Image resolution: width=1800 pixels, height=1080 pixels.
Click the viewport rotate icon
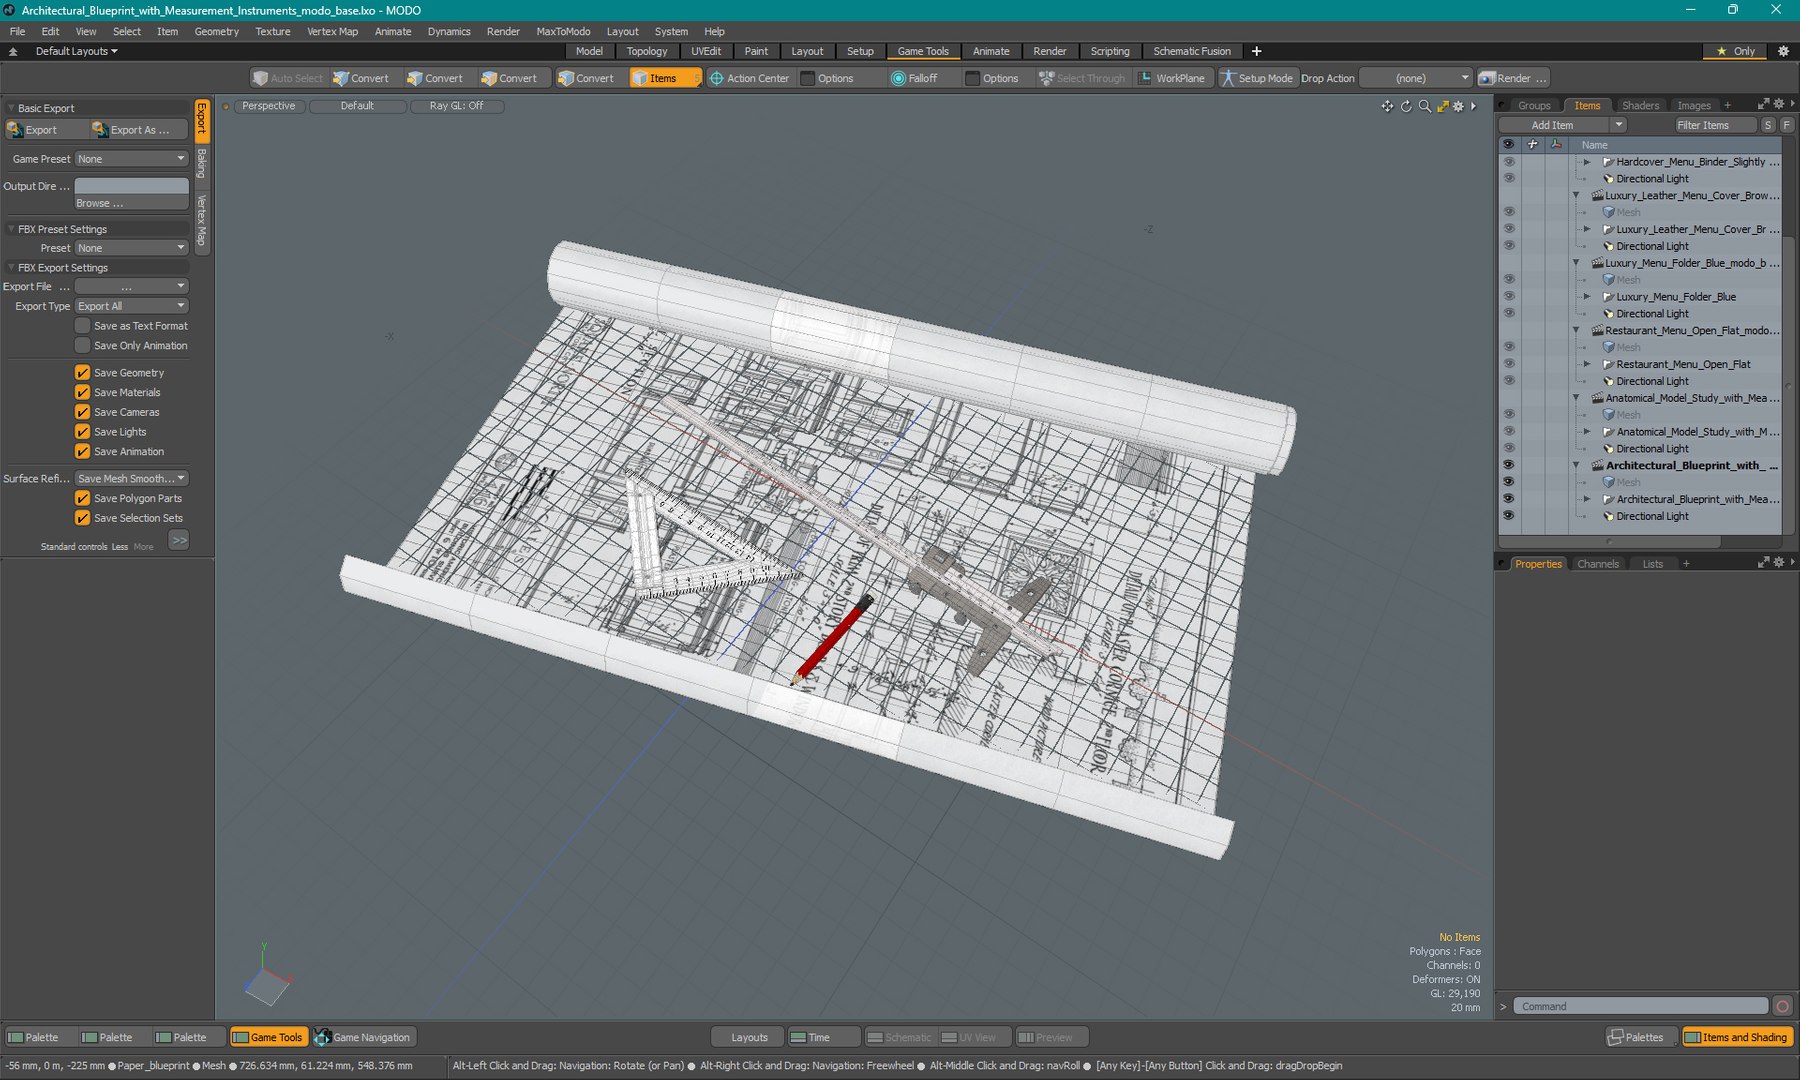point(1406,106)
